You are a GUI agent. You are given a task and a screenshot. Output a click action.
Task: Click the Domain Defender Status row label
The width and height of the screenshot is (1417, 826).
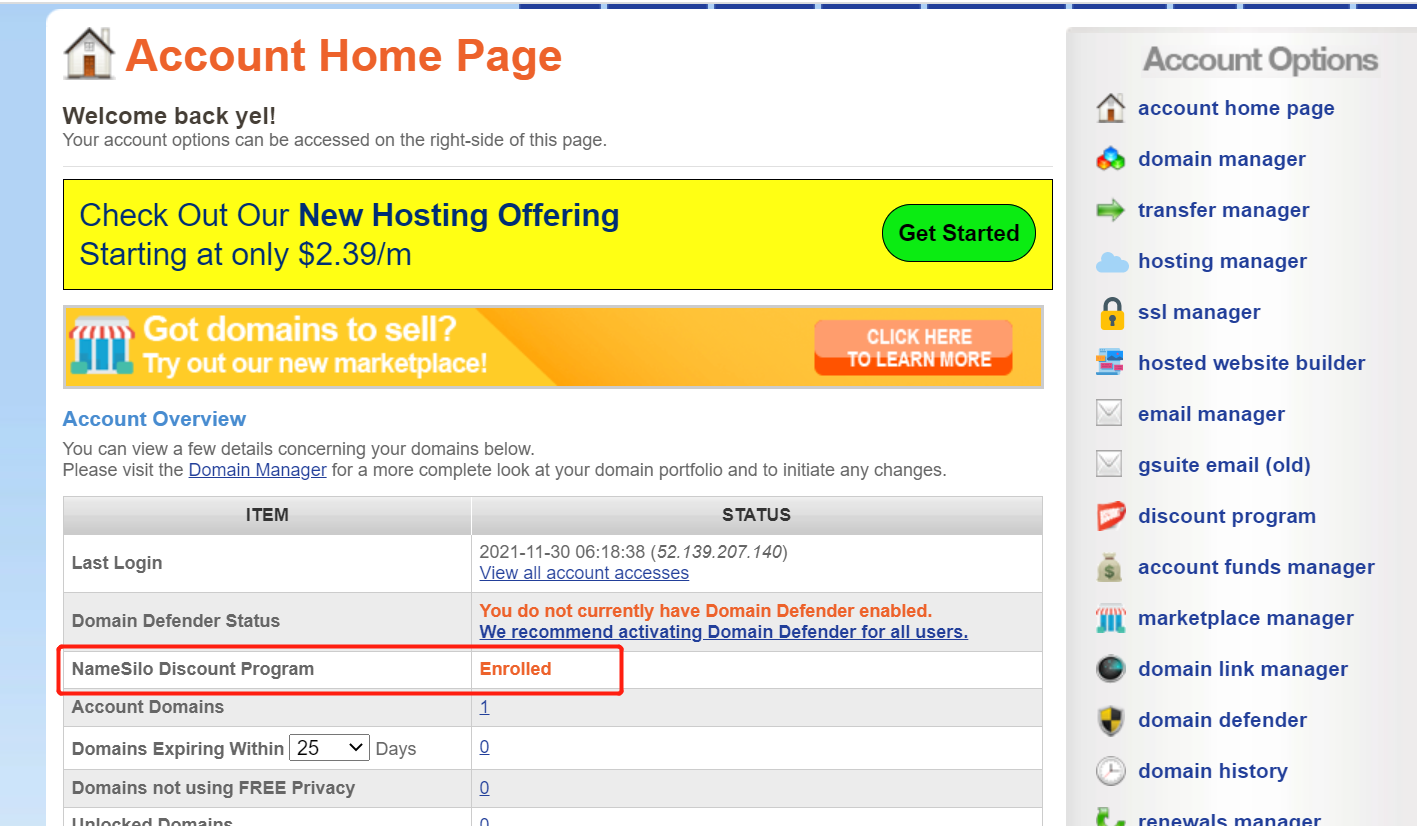[176, 621]
